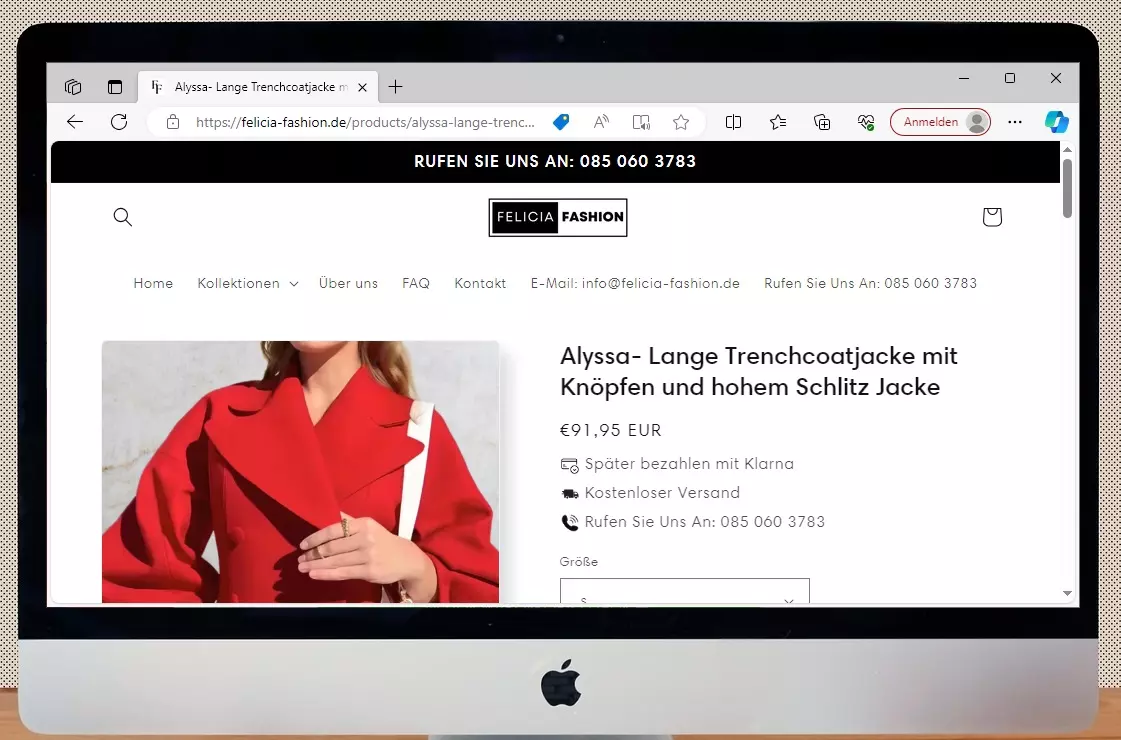
Task: Close the Alyssa Trenchcoatjacke tab
Action: coord(362,87)
